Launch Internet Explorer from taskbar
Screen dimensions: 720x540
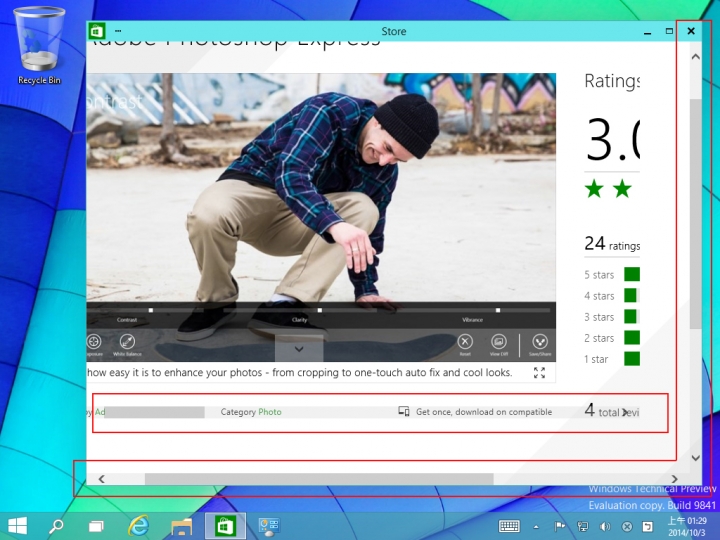139,526
